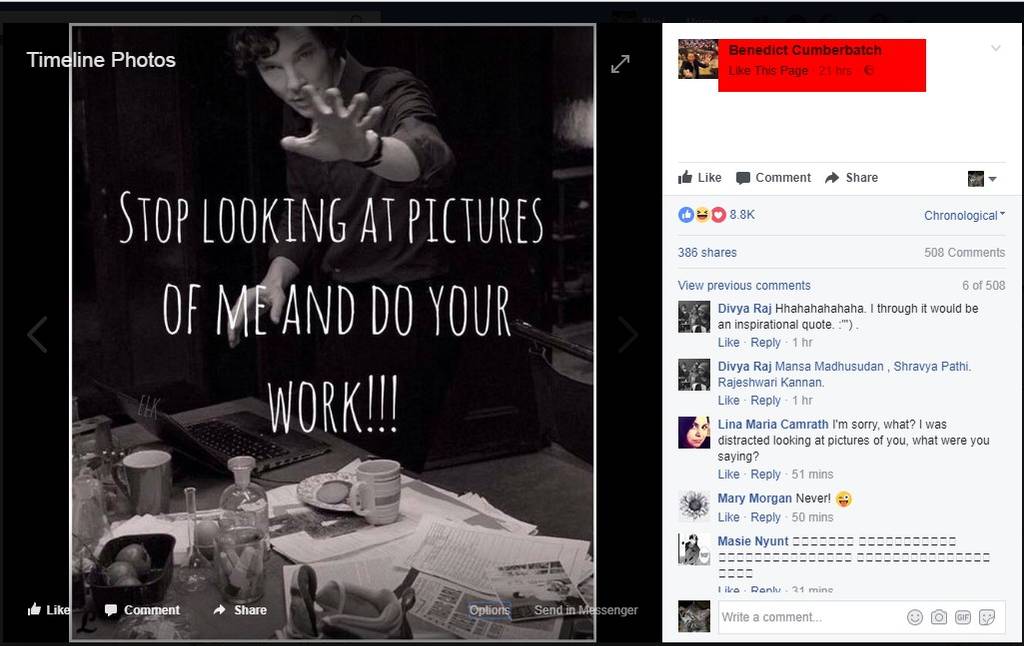Screen dimensions: 1024x646
Task: Open the profile picture identity selector dropdown
Action: click(x=982, y=179)
